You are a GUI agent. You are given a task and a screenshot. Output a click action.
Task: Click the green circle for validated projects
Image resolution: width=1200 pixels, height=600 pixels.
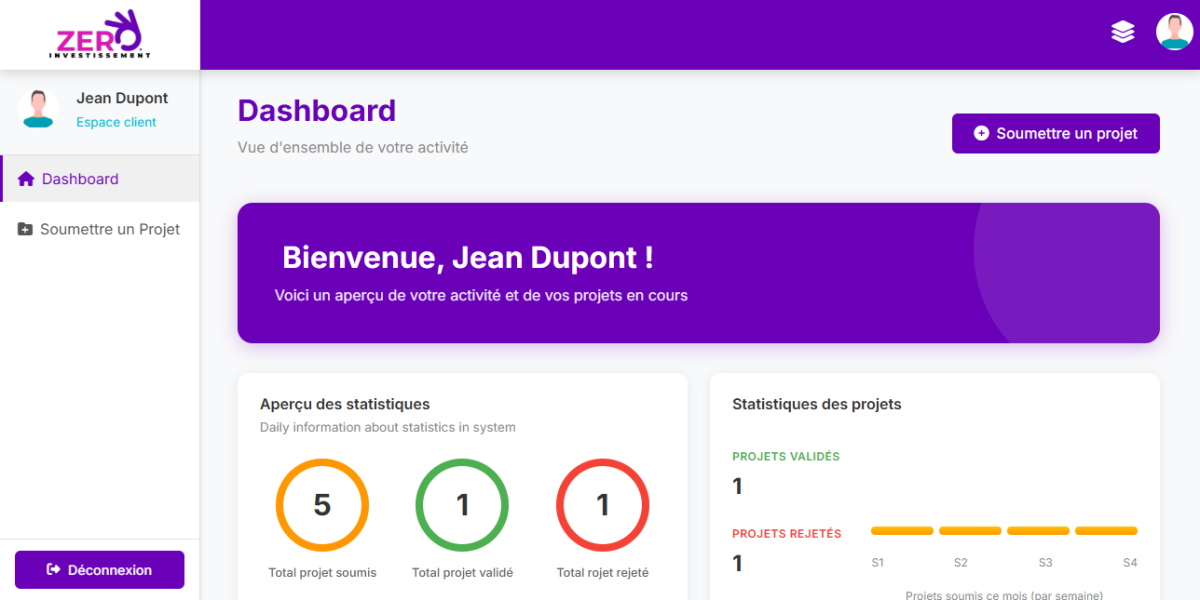[462, 505]
